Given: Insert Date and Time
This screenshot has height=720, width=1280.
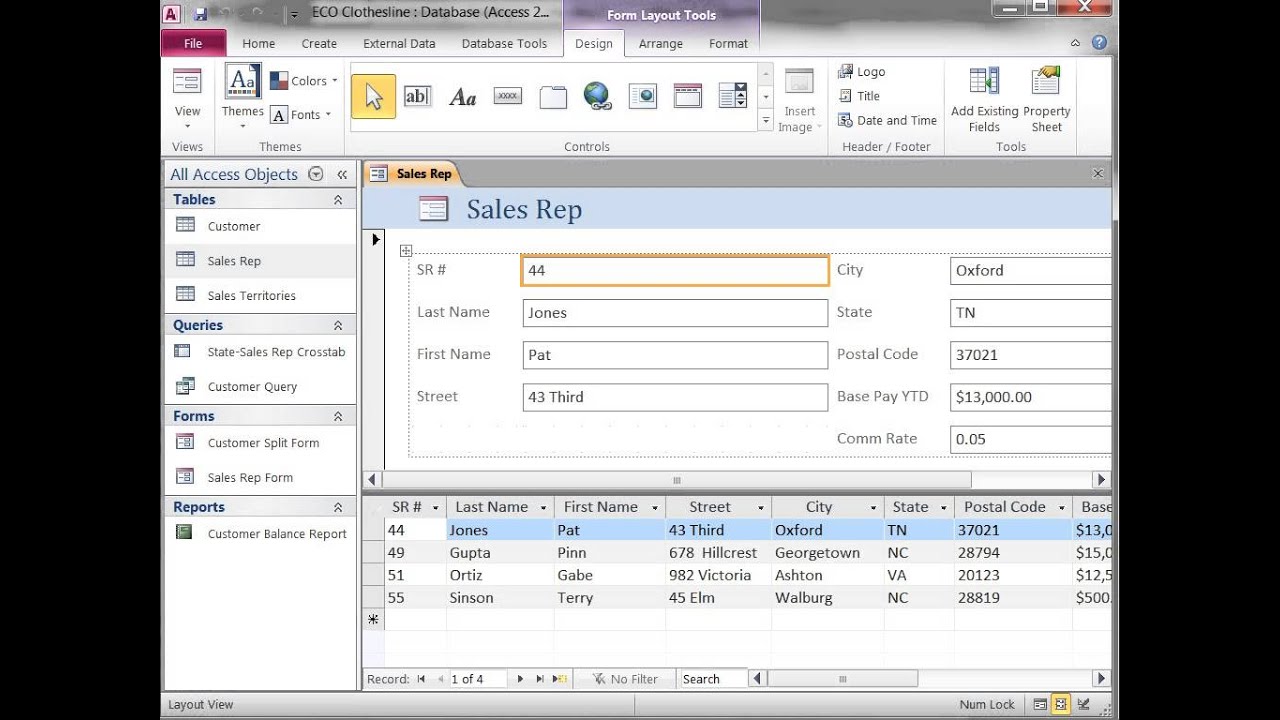Looking at the screenshot, I should [x=887, y=120].
